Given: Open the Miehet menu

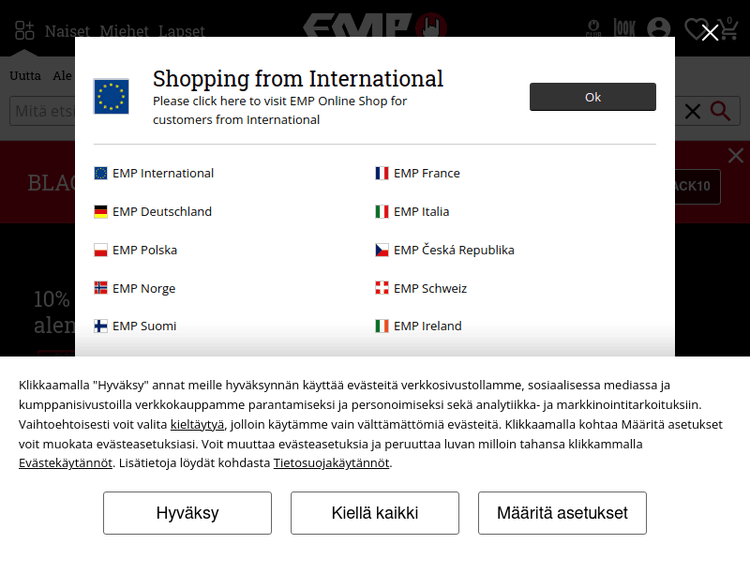Looking at the screenshot, I should coord(124,31).
